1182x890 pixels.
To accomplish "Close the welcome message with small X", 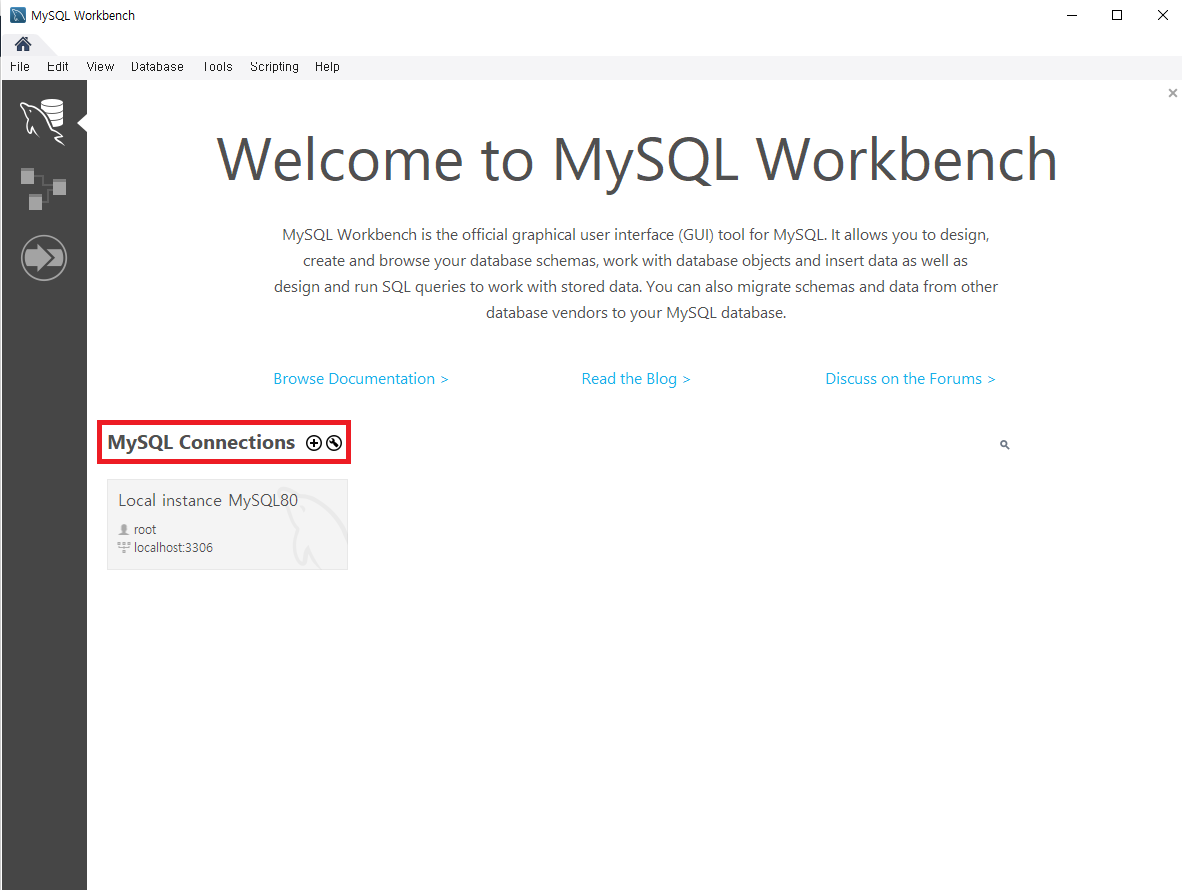I will [x=1172, y=93].
